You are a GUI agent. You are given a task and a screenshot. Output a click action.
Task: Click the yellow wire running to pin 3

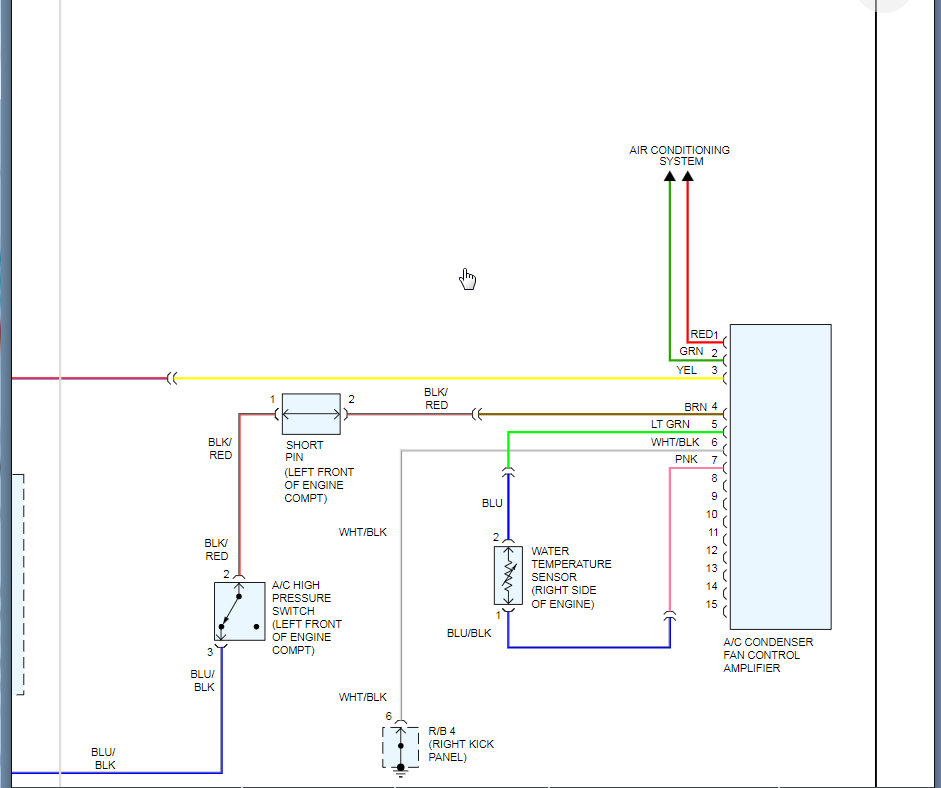click(450, 379)
